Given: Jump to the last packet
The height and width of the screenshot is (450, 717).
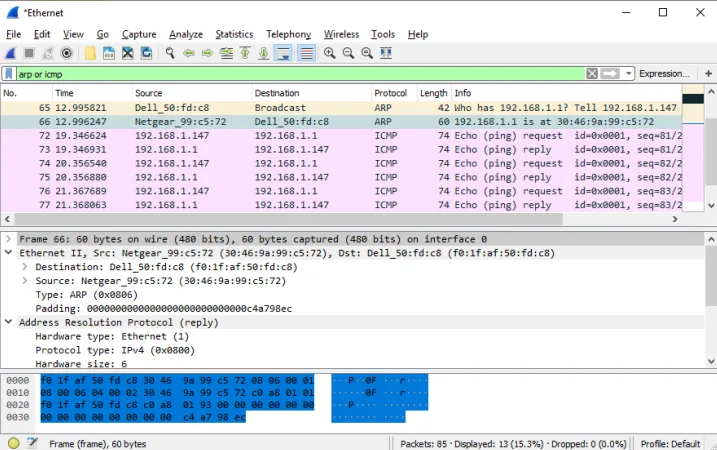Looking at the screenshot, I should (x=264, y=53).
